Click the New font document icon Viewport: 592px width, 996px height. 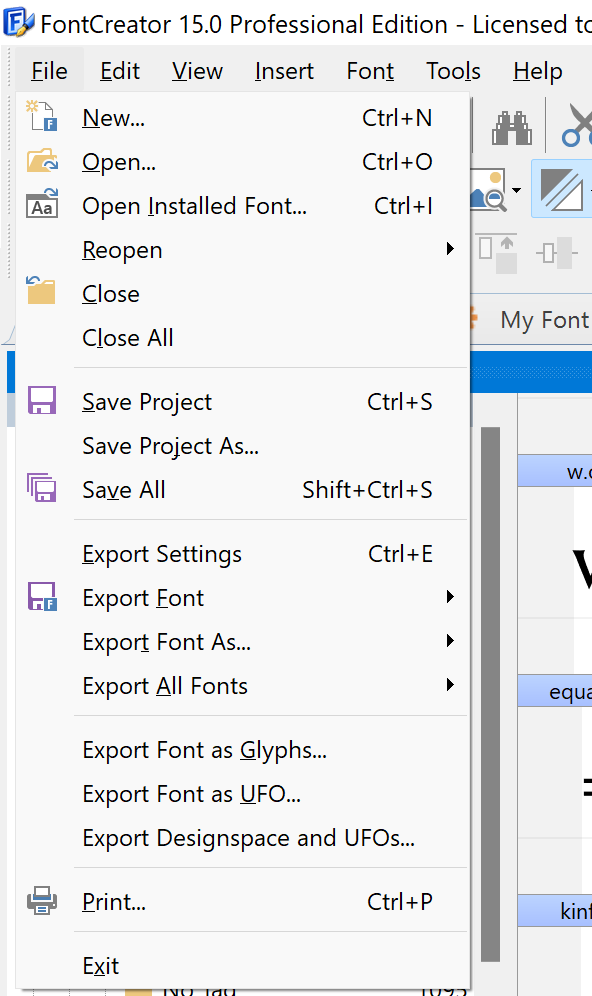42,116
